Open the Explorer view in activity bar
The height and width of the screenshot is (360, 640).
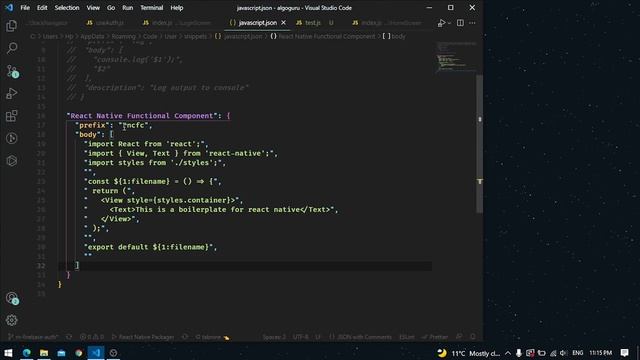(11, 26)
